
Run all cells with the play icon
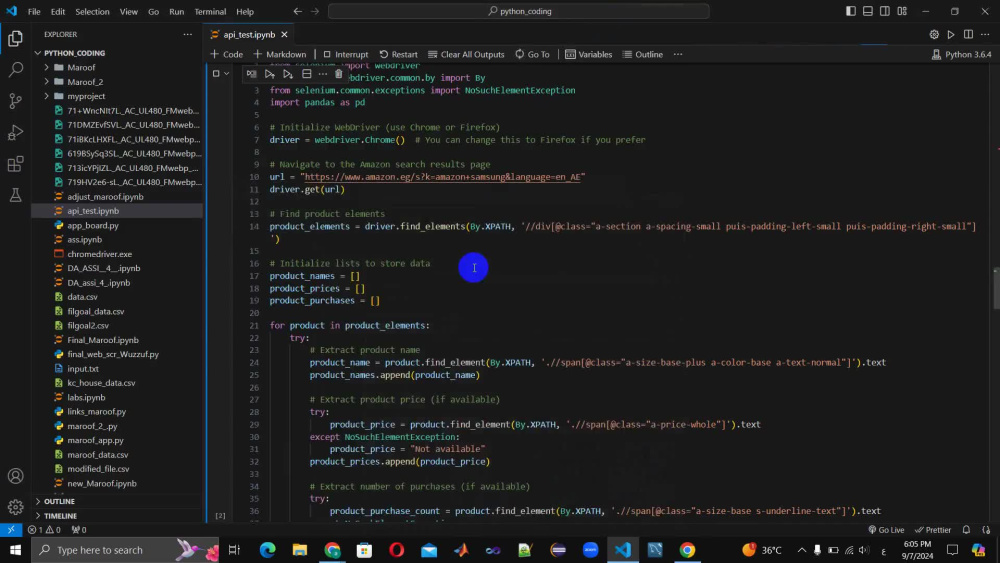pyautogui.click(x=951, y=34)
